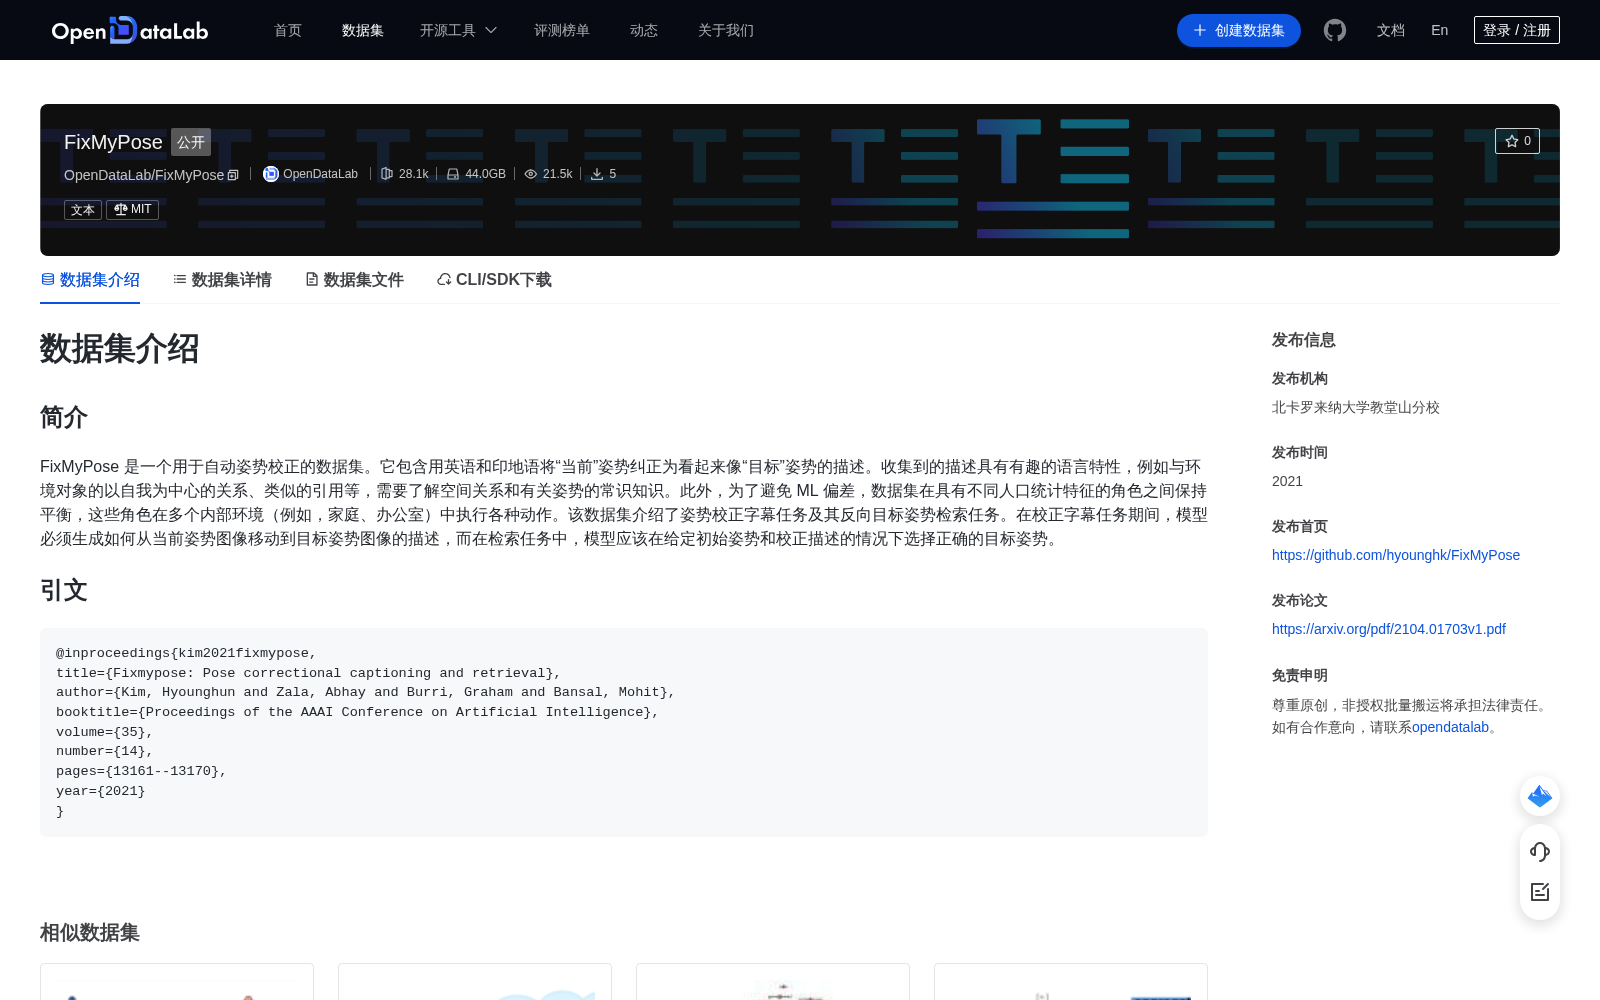The width and height of the screenshot is (1600, 1000).
Task: Click the 公开 visibility badge
Action: pyautogui.click(x=191, y=142)
